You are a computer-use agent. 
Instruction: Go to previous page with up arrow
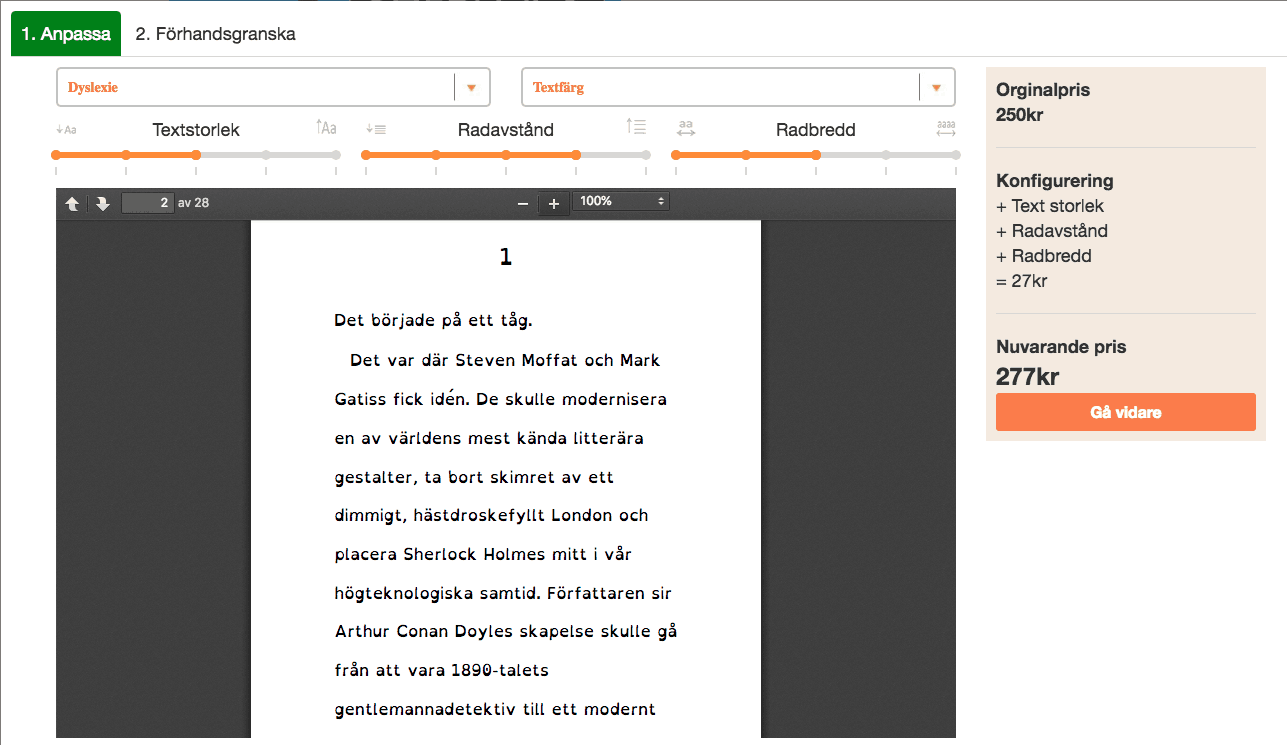click(x=72, y=203)
